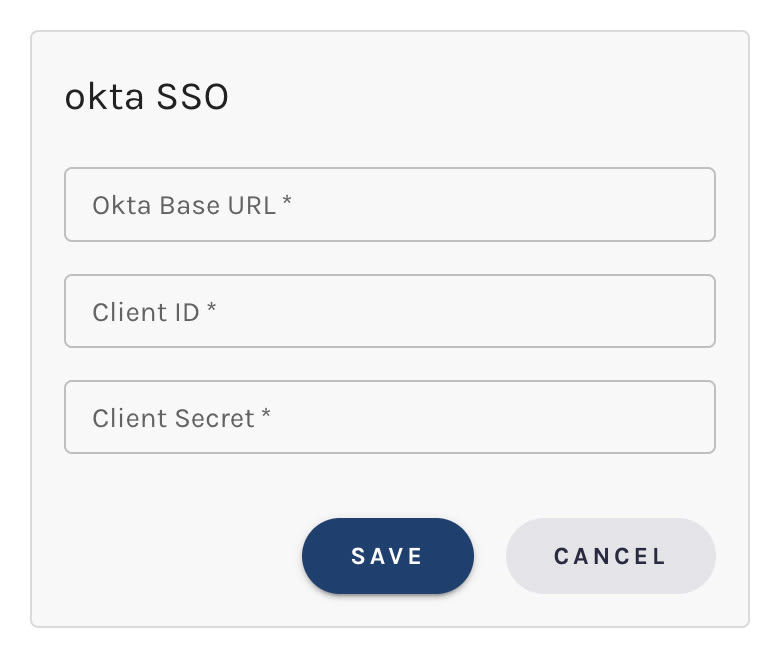
Task: Click the CANCEL button
Action: [x=610, y=556]
